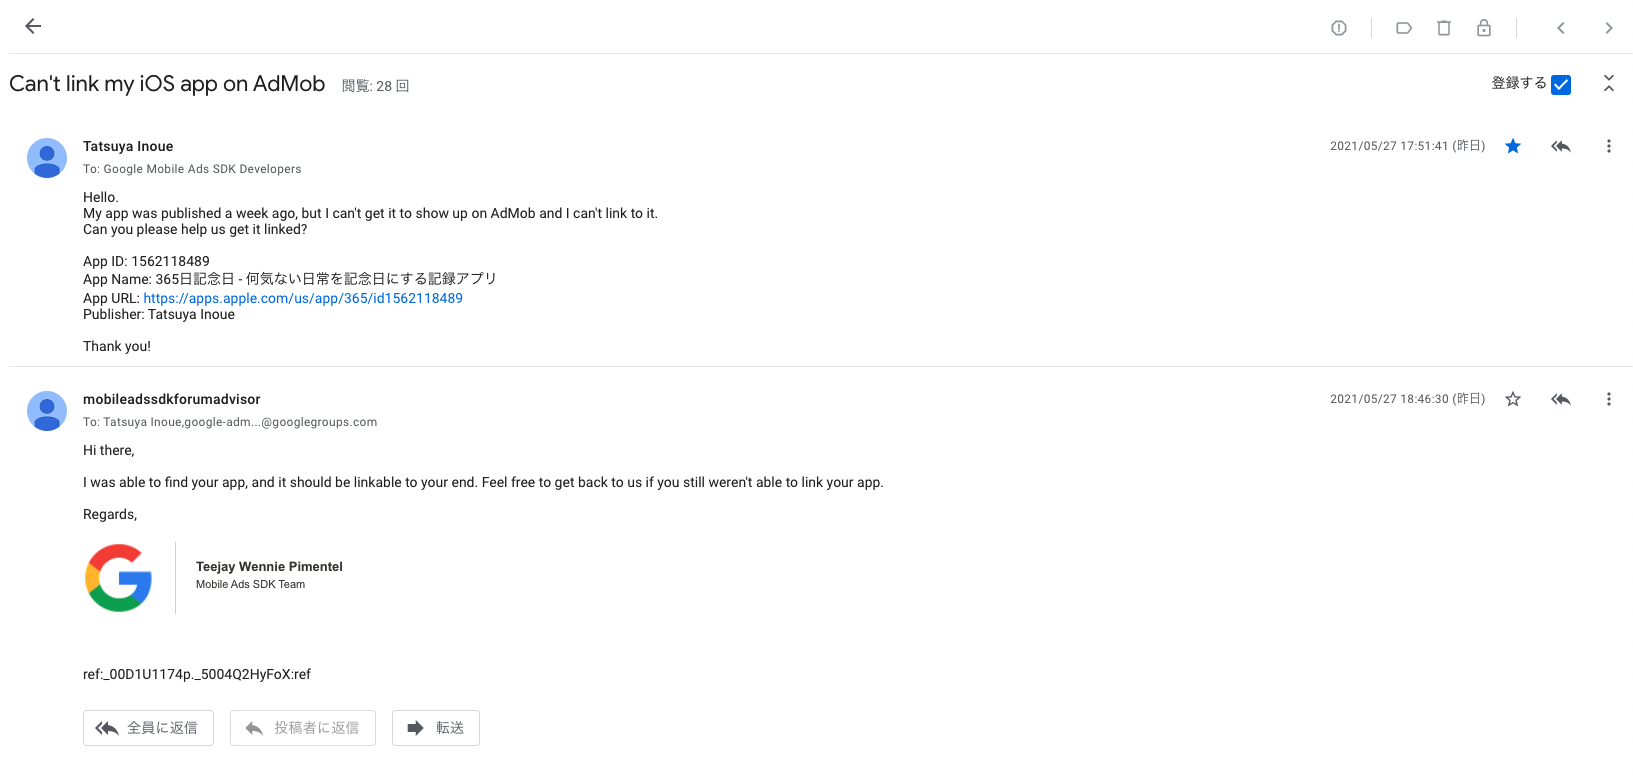Screen dimensions: 1633x777
Task: Star the mobileadssdkforumadvisor reply
Action: pyautogui.click(x=1513, y=400)
